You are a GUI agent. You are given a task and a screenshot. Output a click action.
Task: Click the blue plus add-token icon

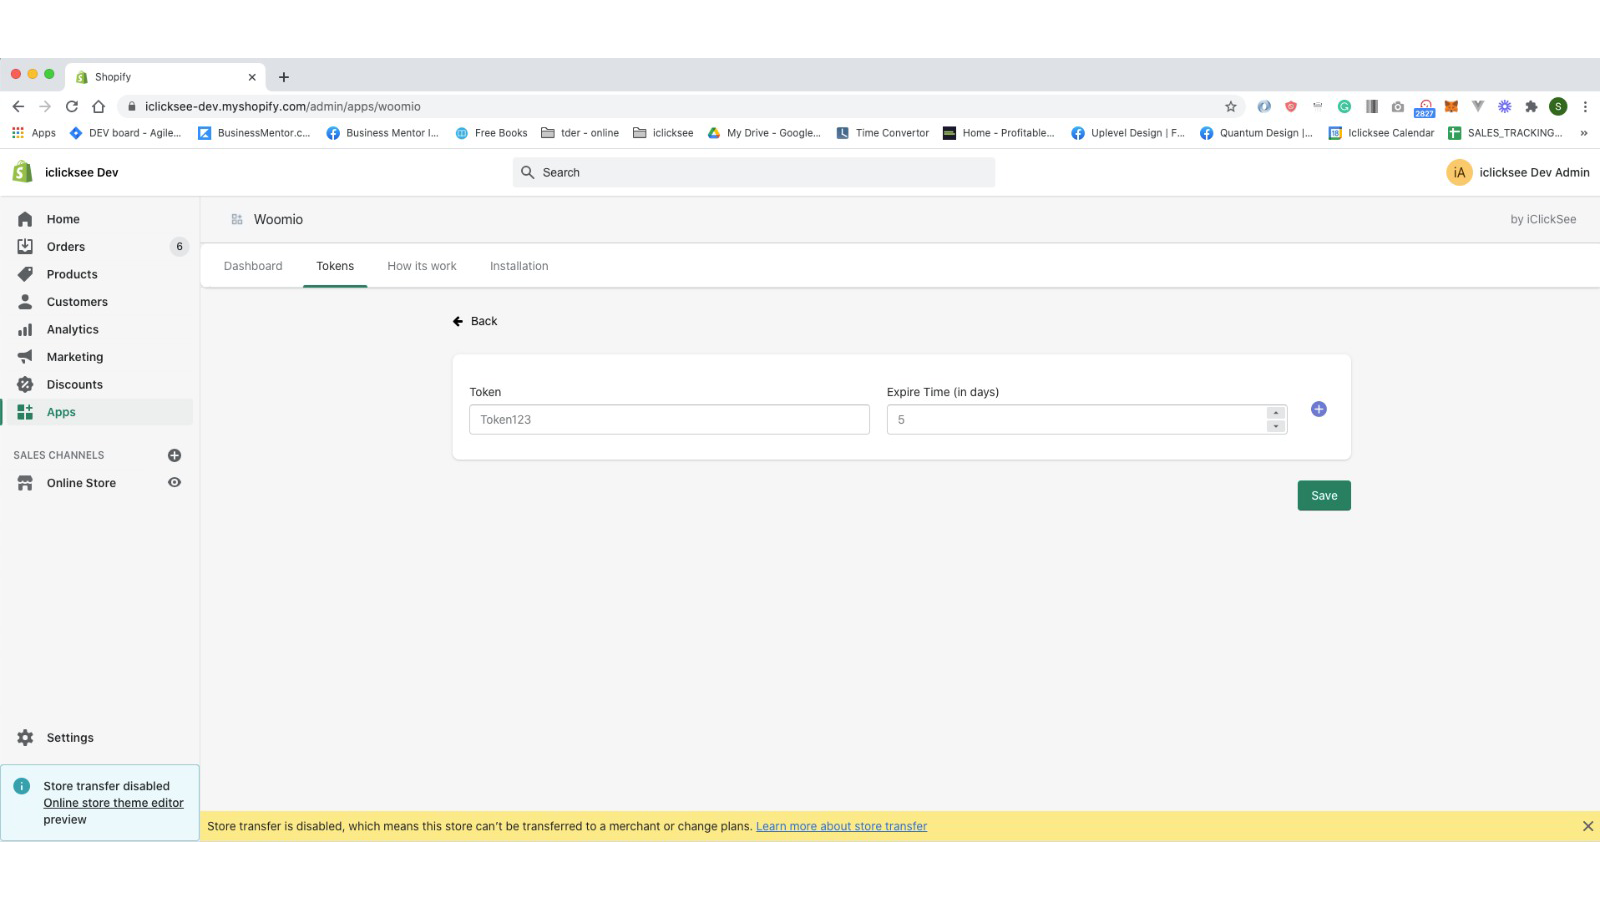pyautogui.click(x=1318, y=409)
